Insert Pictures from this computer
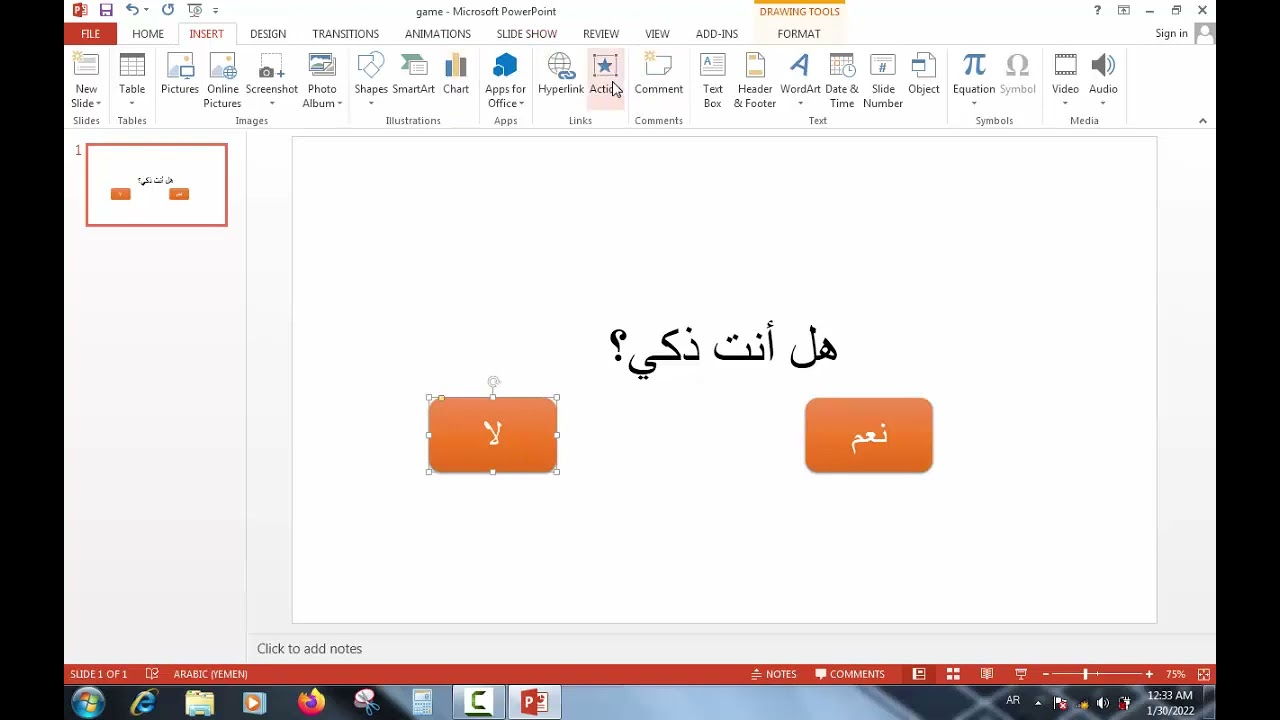 (180, 76)
